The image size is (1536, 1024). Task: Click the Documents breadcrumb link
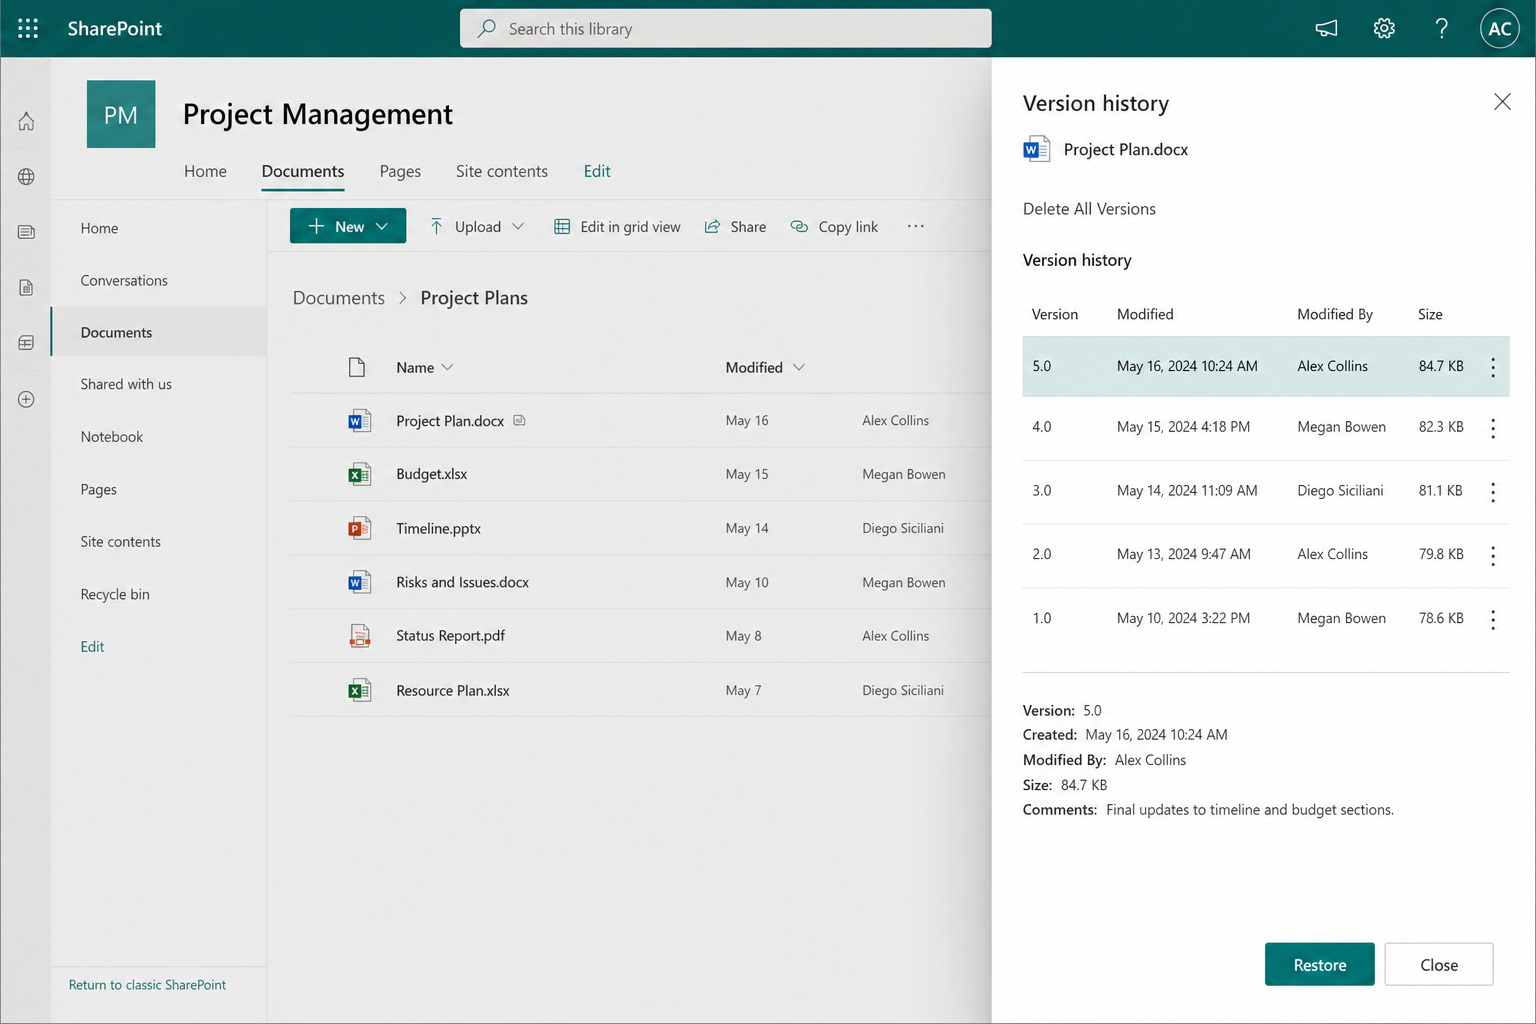339,298
